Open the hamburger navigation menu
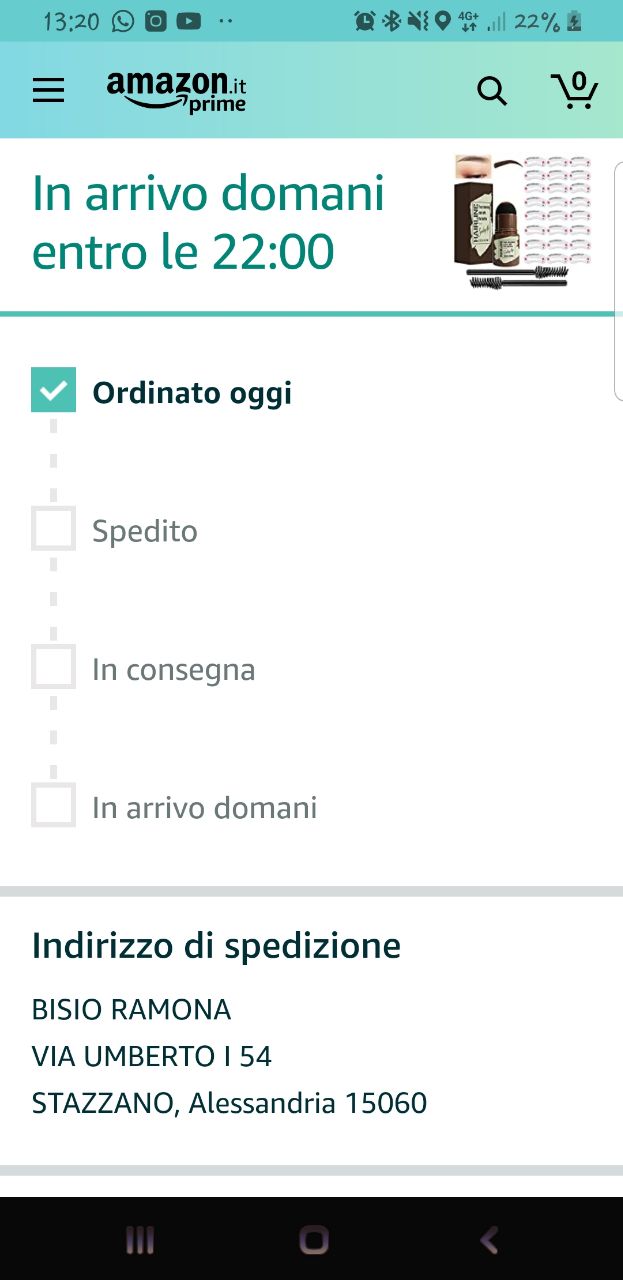This screenshot has height=1280, width=623. [x=48, y=91]
